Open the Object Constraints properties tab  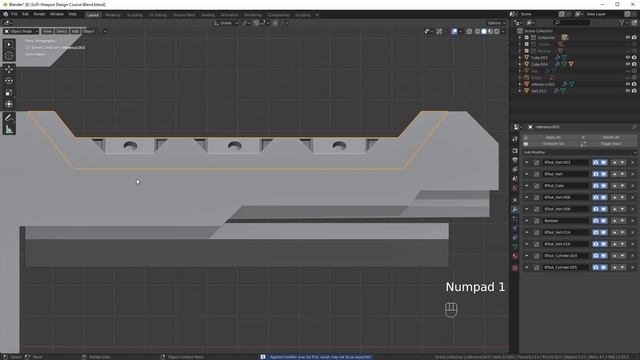[x=515, y=238]
